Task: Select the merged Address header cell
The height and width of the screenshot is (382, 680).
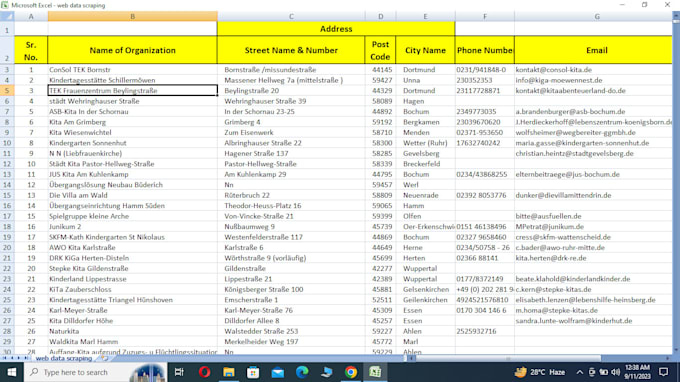Action: (336, 29)
